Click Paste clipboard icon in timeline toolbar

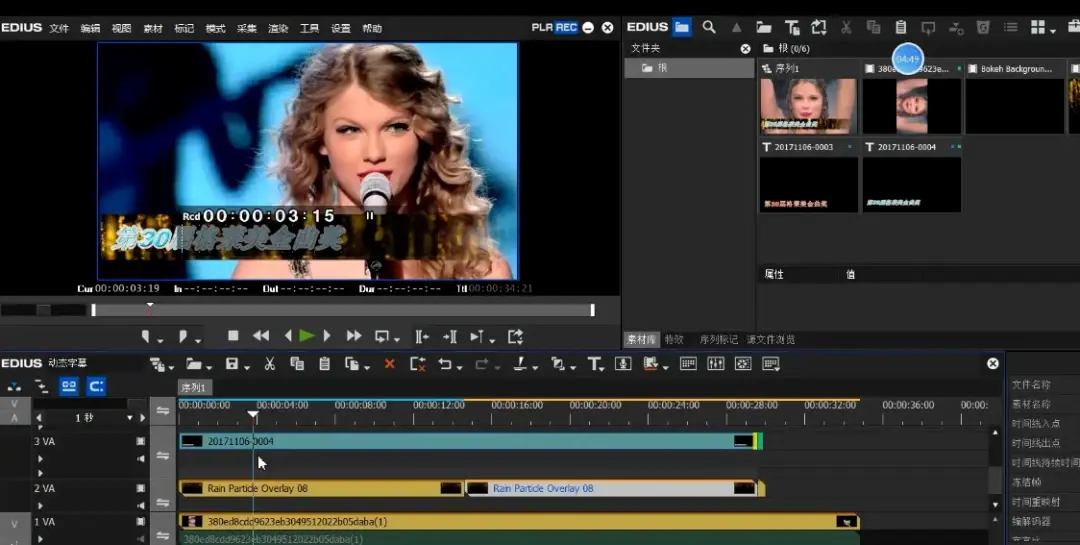(324, 363)
